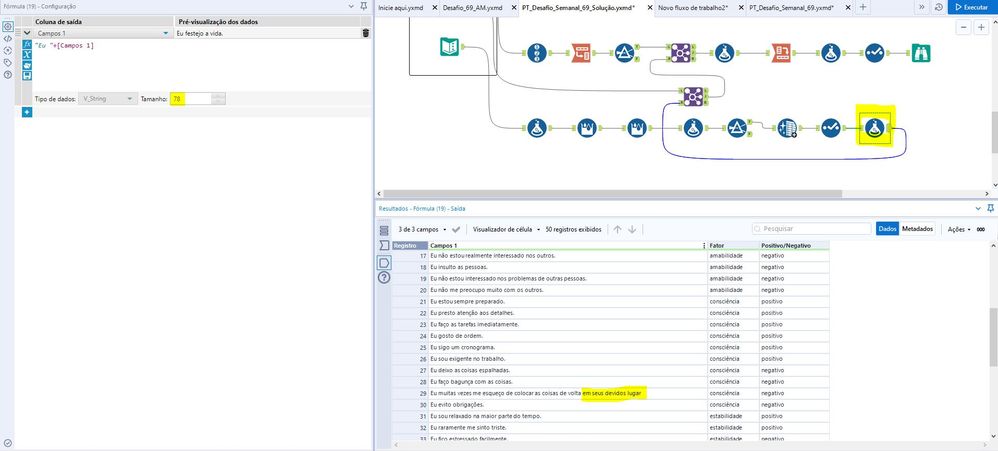Select the bottom-row Select checkmark tool
The image size is (998, 451).
(x=831, y=128)
